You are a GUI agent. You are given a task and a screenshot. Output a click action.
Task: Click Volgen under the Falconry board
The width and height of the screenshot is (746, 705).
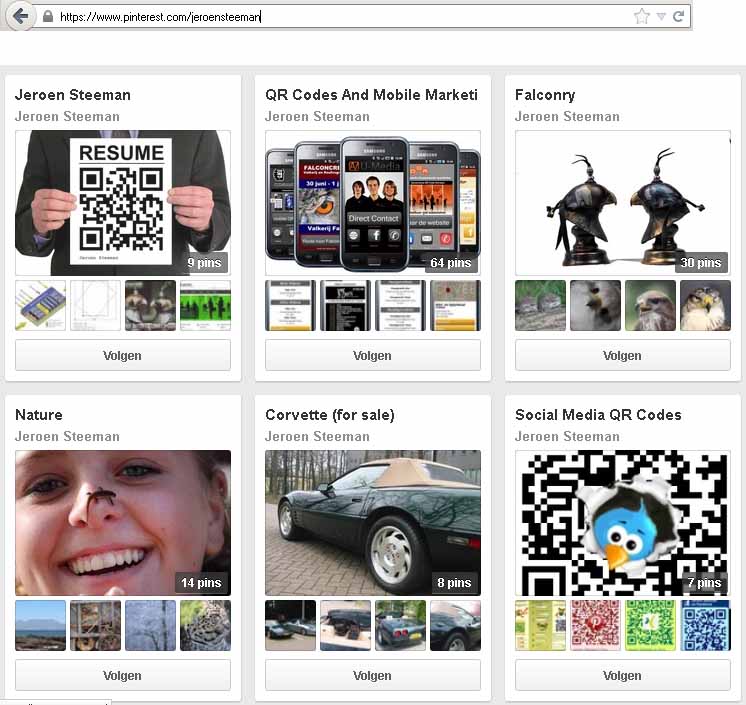pos(622,355)
